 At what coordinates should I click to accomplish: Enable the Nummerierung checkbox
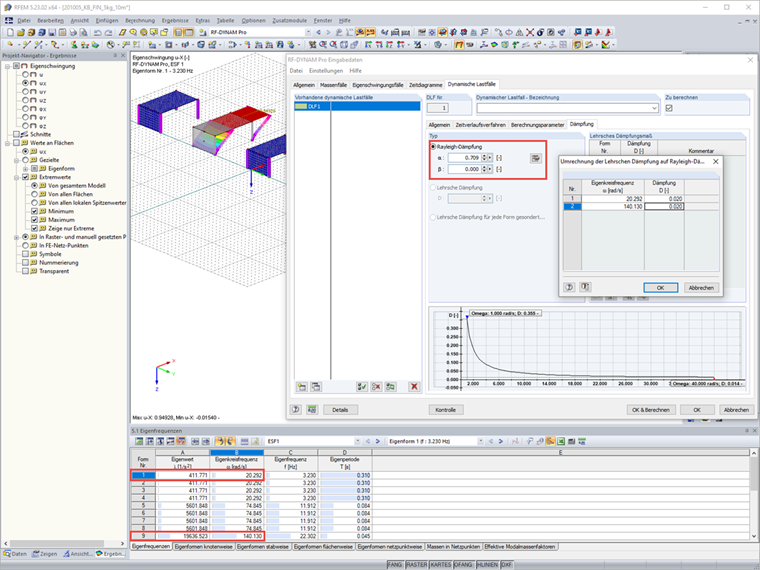point(25,263)
